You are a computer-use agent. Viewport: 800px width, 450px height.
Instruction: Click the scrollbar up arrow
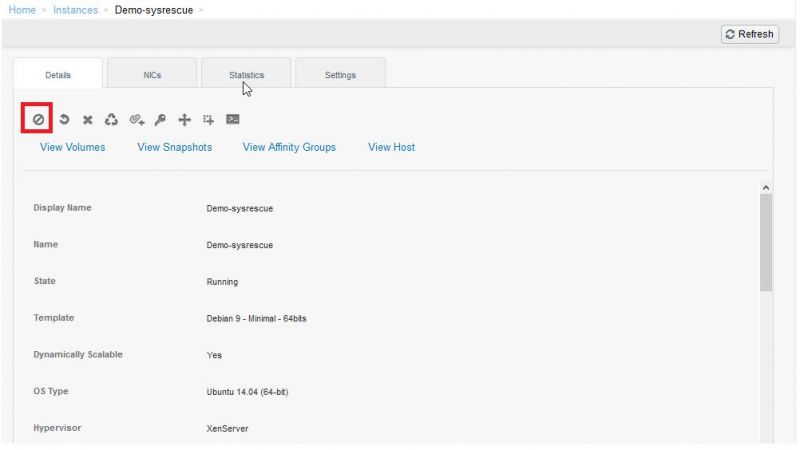coord(766,187)
